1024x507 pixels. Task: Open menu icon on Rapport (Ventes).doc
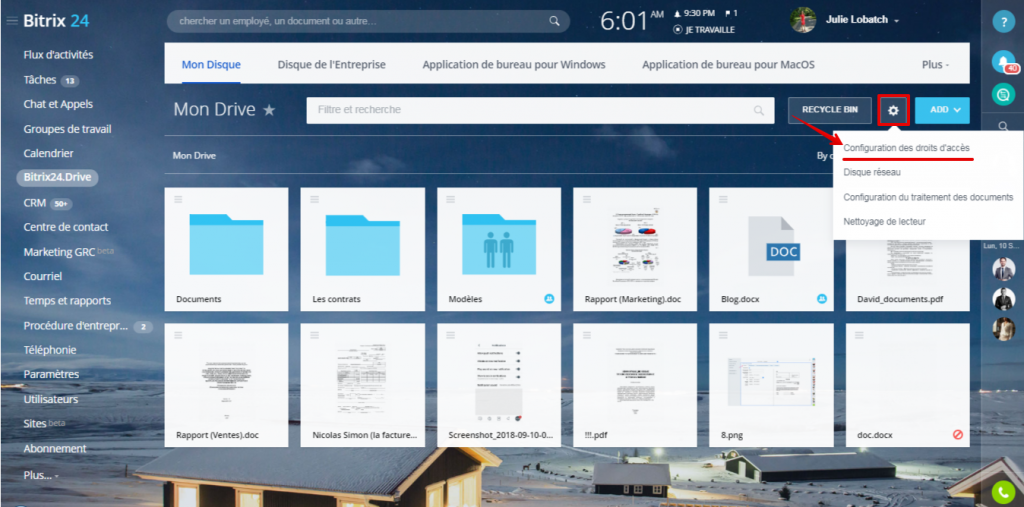click(178, 335)
